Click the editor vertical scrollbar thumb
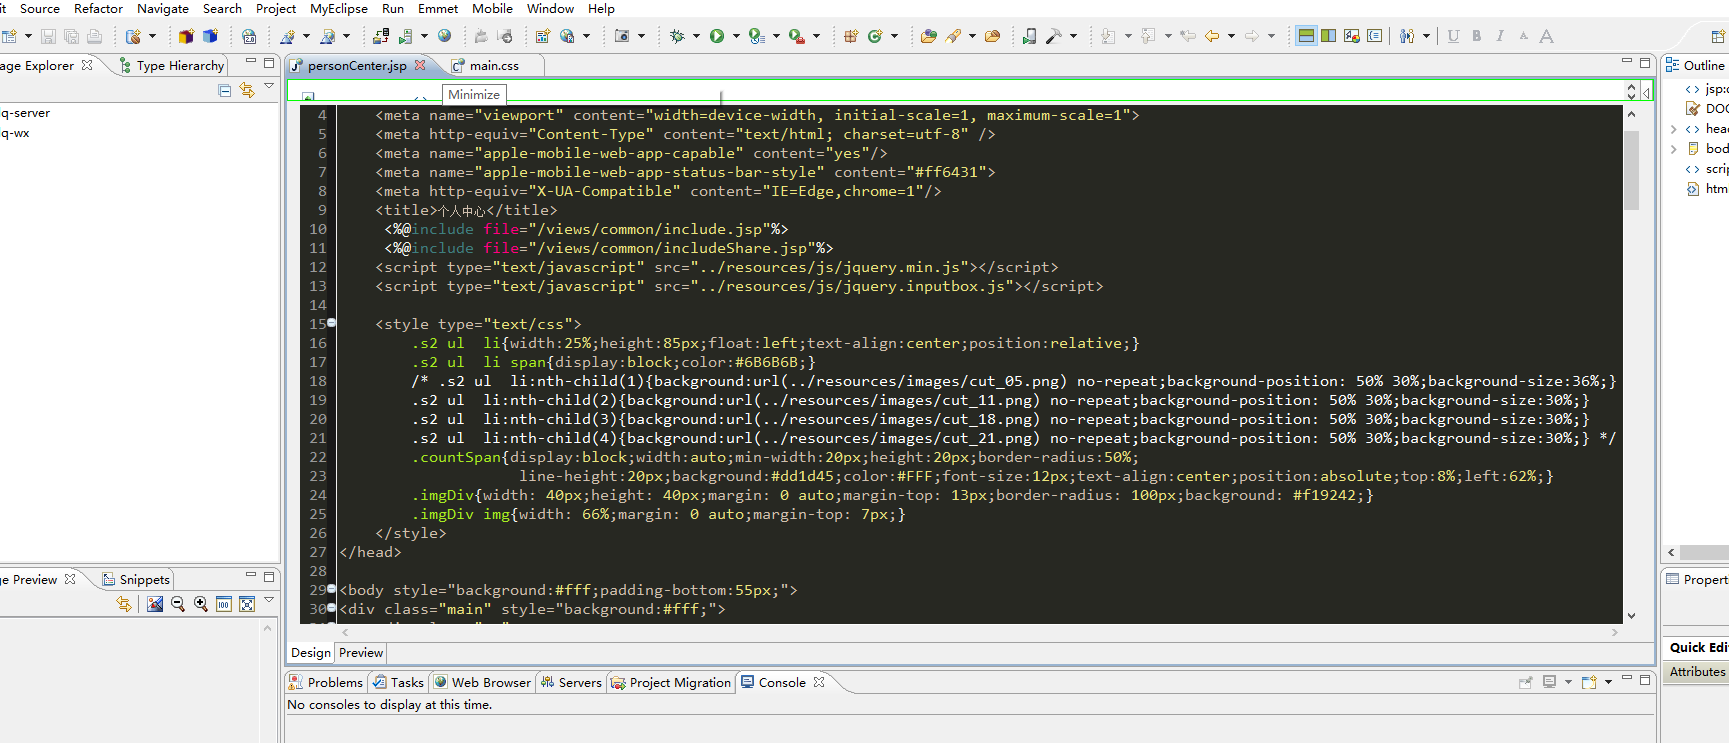The height and width of the screenshot is (743, 1729). click(x=1631, y=168)
